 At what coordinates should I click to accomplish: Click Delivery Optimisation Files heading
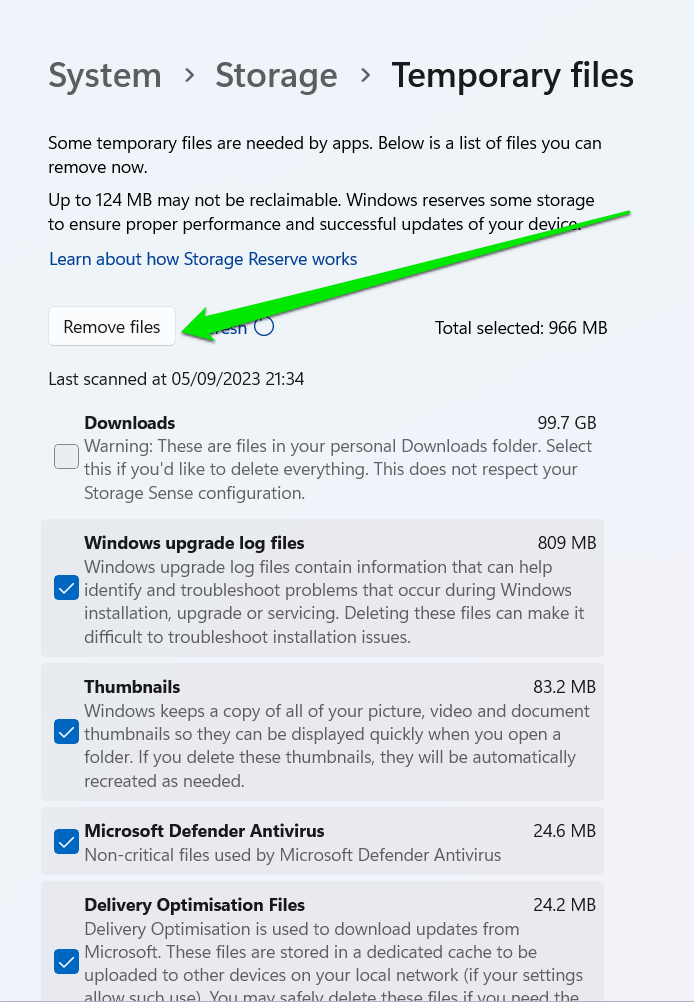[x=194, y=905]
